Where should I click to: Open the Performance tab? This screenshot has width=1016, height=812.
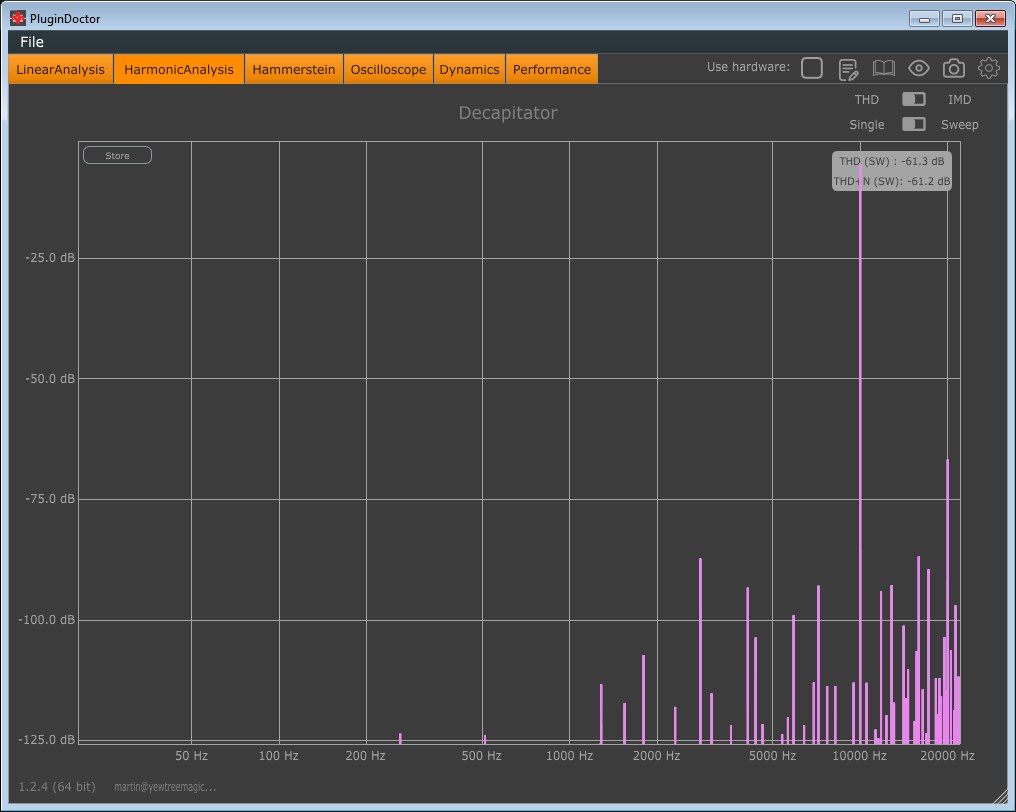[x=552, y=70]
